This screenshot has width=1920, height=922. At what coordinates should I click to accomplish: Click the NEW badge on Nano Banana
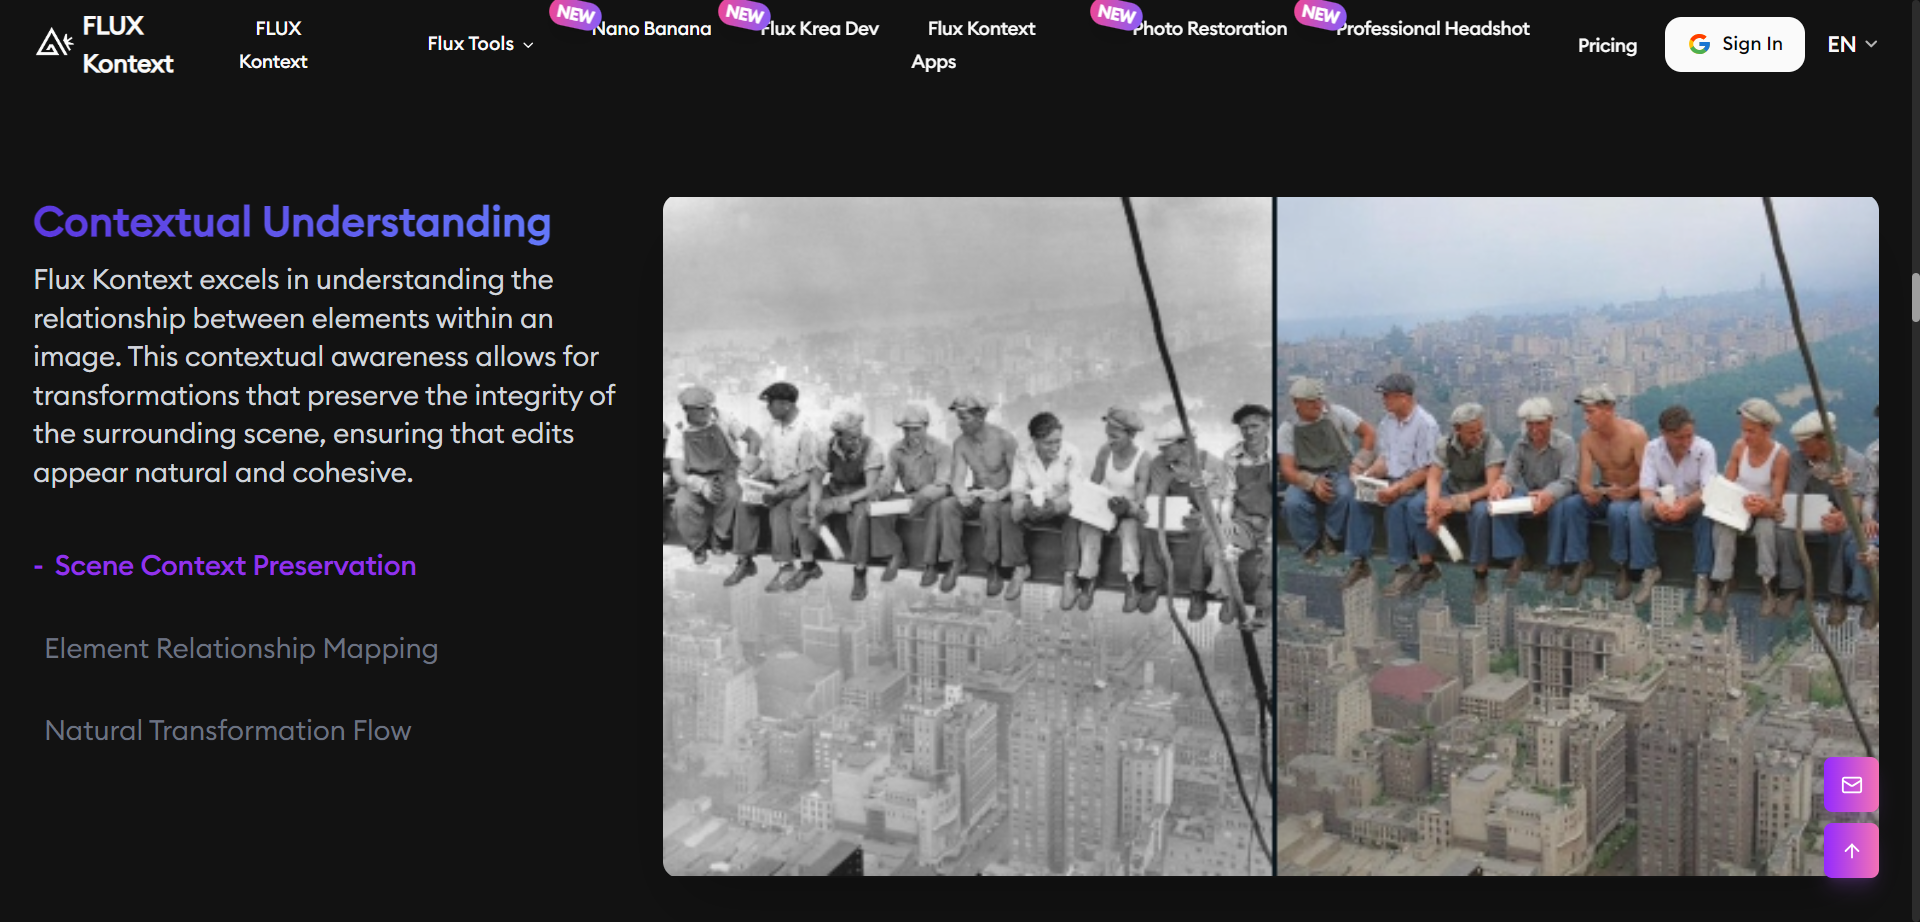point(576,14)
